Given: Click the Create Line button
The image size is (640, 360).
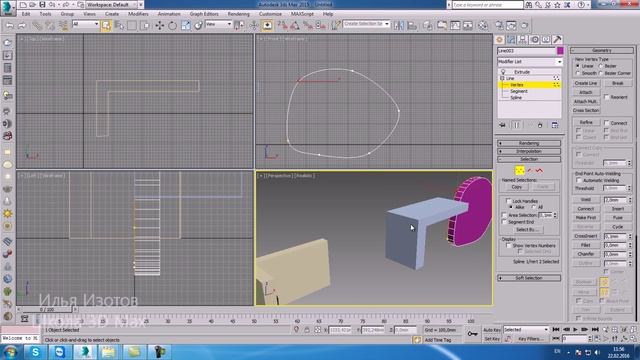Looking at the screenshot, I should [x=586, y=83].
